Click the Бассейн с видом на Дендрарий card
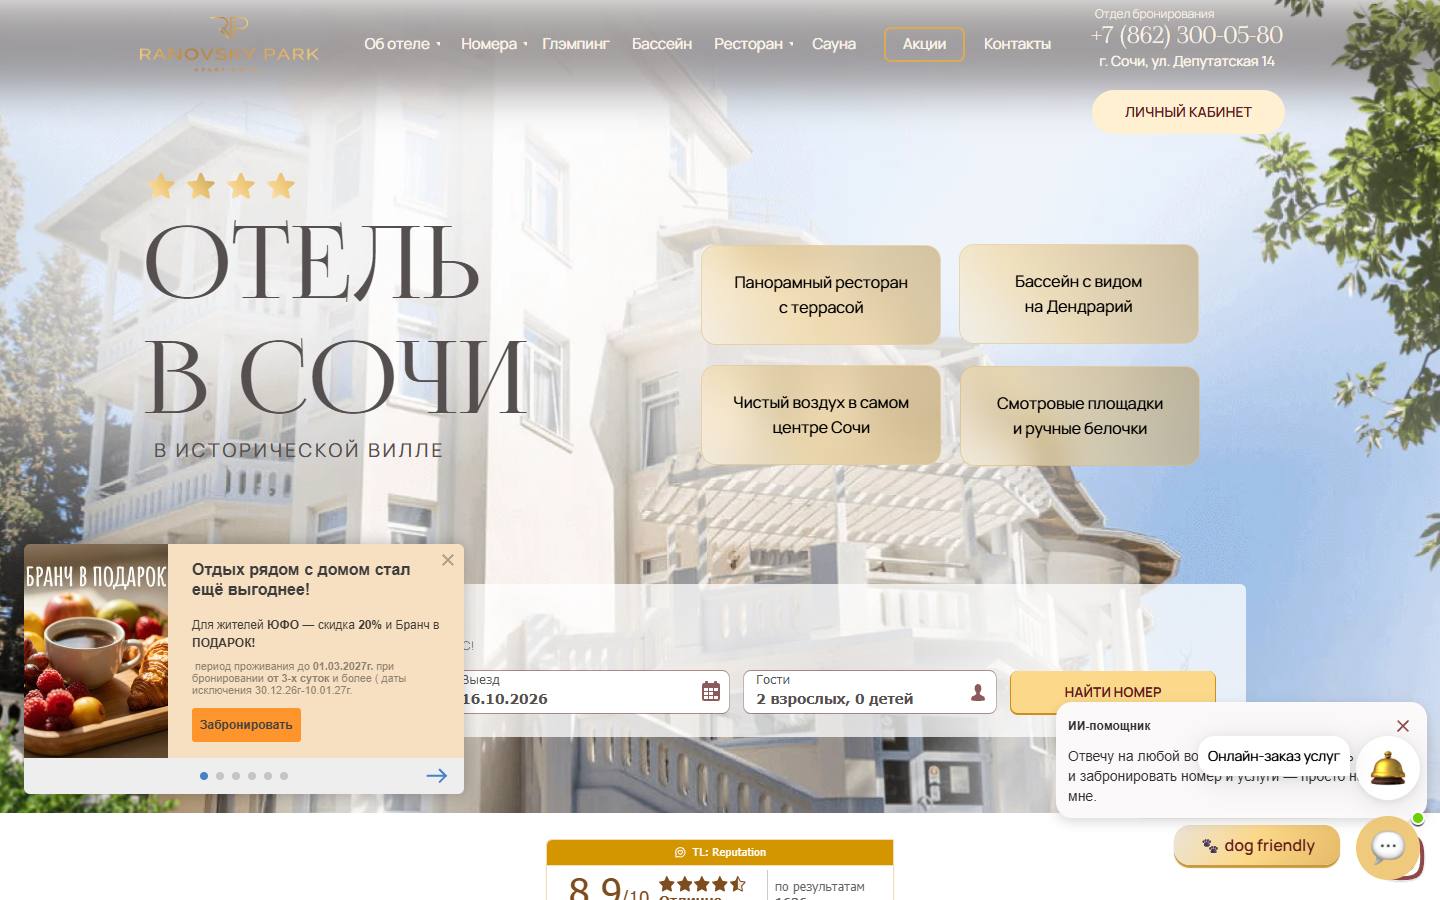 pyautogui.click(x=1079, y=294)
